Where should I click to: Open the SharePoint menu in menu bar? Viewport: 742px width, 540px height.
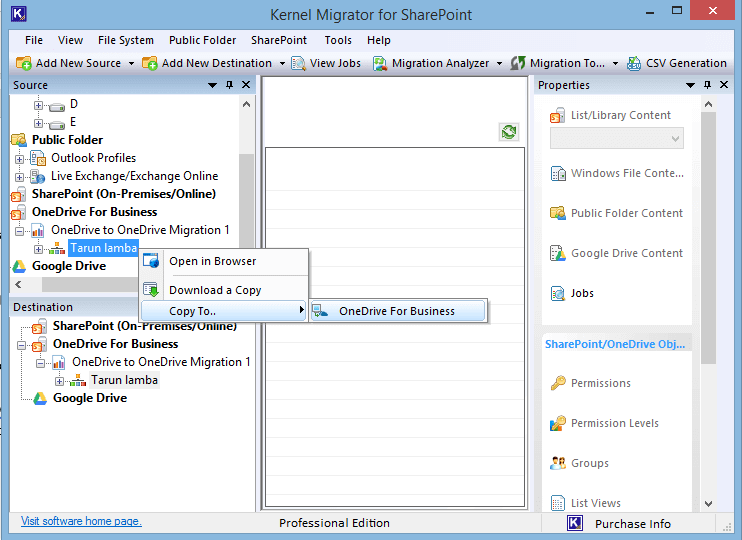tap(279, 40)
